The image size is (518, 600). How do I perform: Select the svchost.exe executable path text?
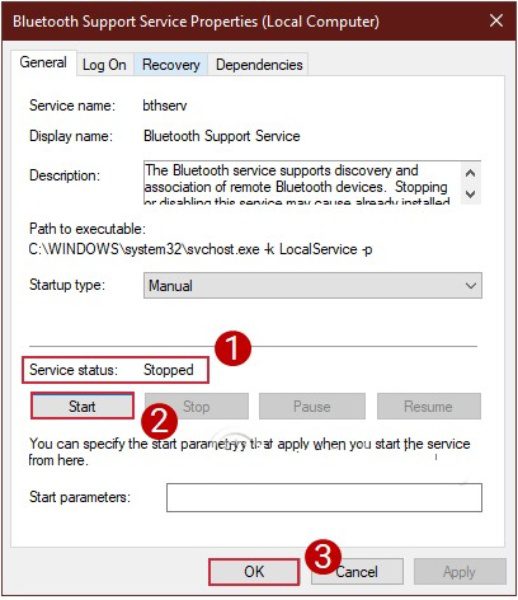tap(200, 249)
